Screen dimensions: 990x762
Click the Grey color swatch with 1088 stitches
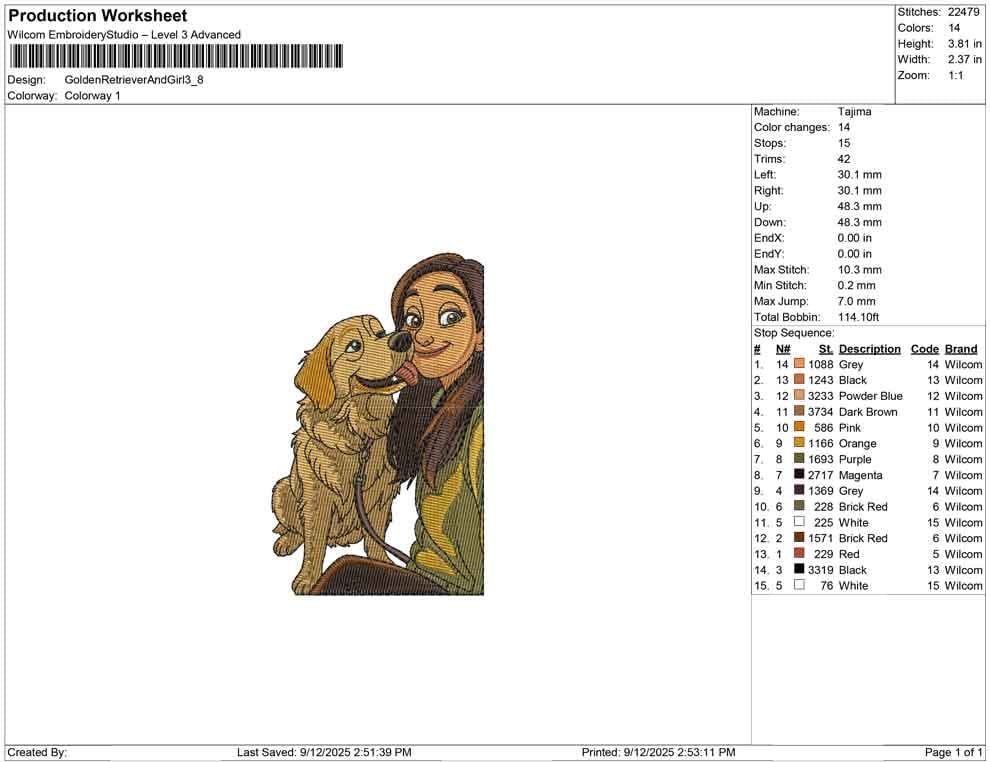point(799,364)
